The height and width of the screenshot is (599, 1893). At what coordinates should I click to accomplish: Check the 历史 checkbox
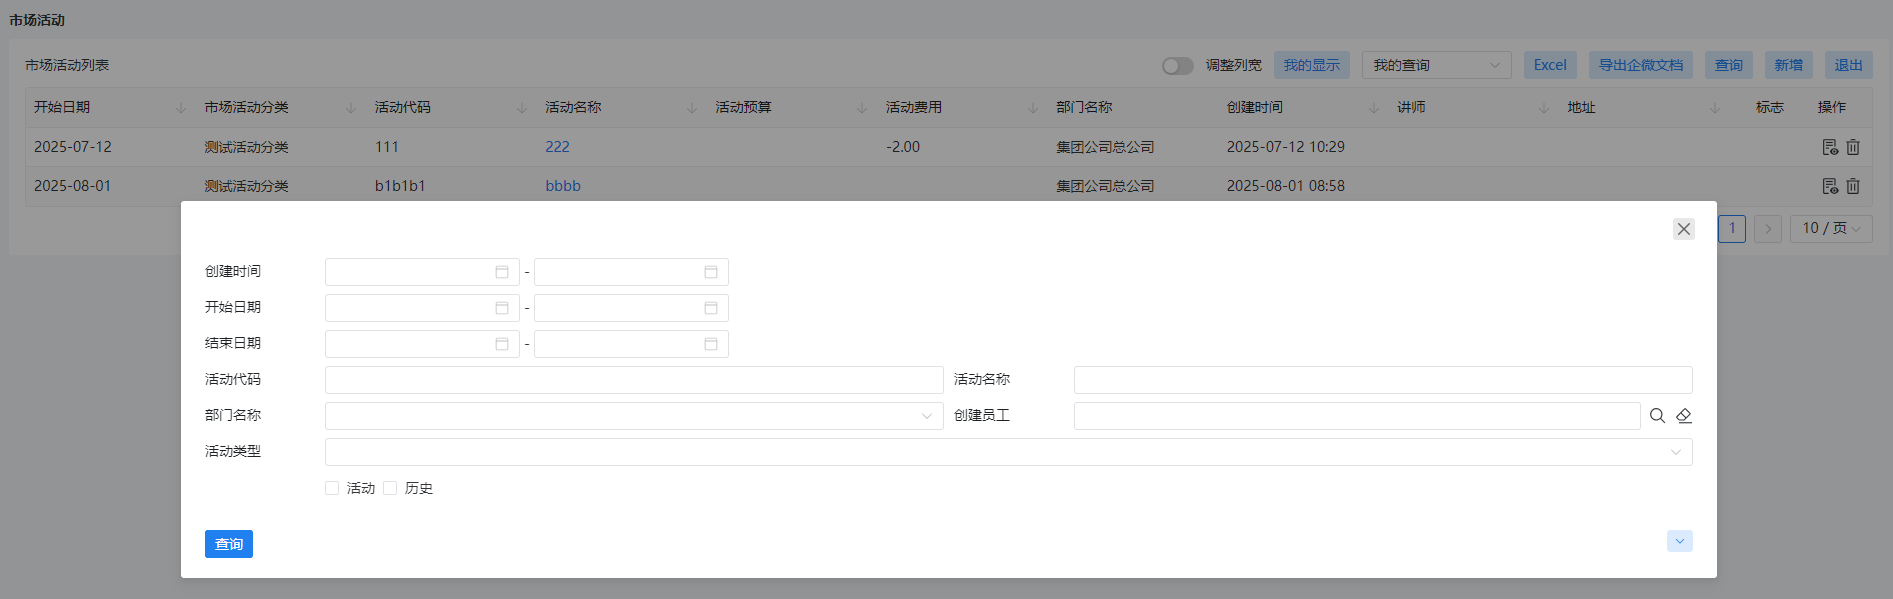click(390, 488)
